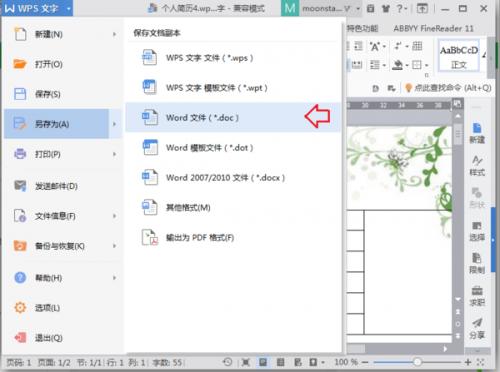500x372 pixels.
Task: Click the 分享 paper plane icon
Action: (477, 328)
